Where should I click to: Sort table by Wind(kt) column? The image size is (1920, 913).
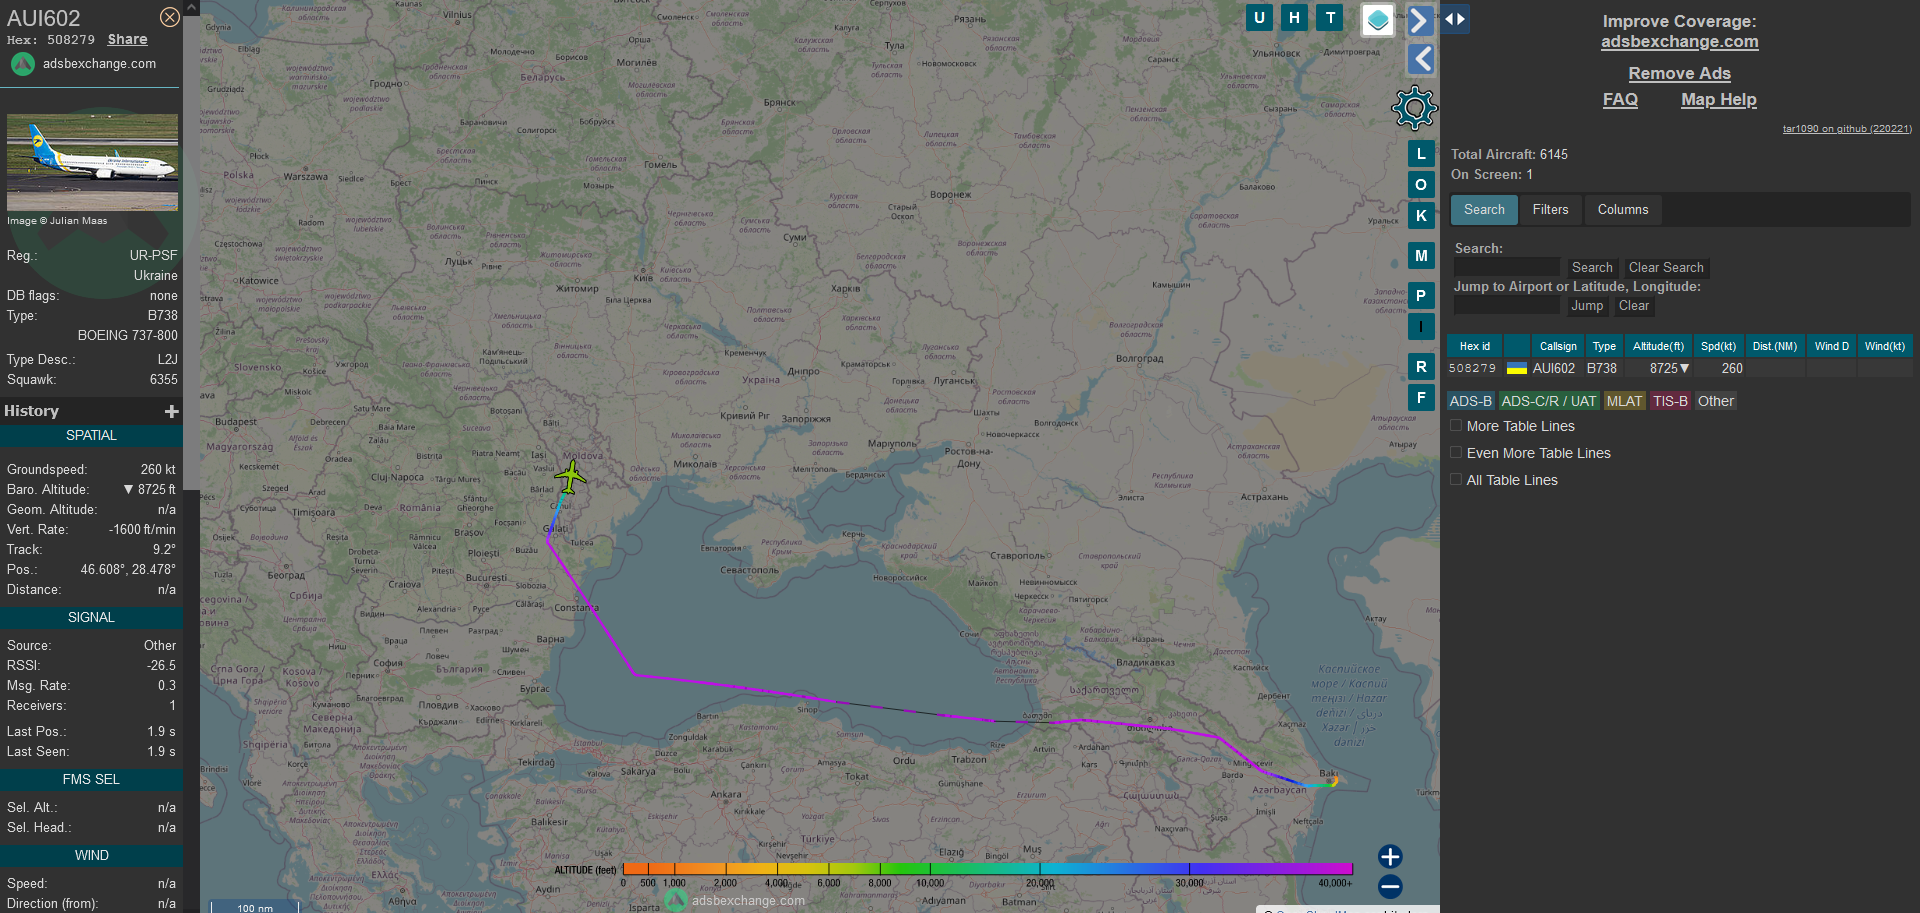coord(1884,346)
